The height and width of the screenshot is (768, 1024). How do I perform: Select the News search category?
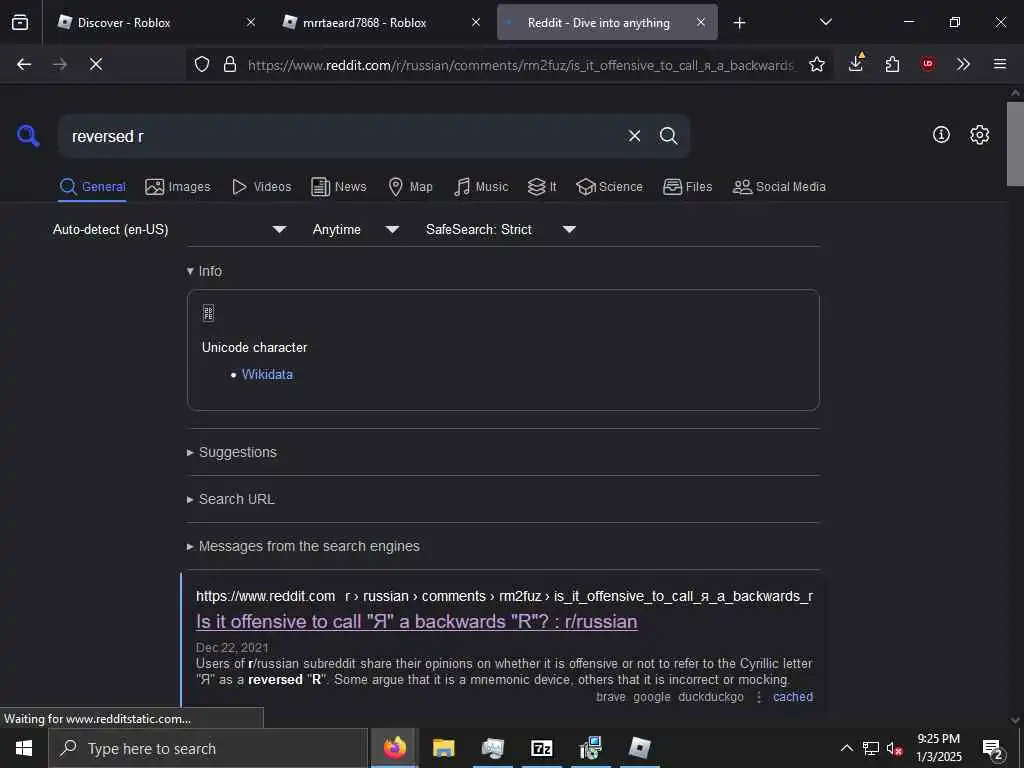(x=338, y=187)
